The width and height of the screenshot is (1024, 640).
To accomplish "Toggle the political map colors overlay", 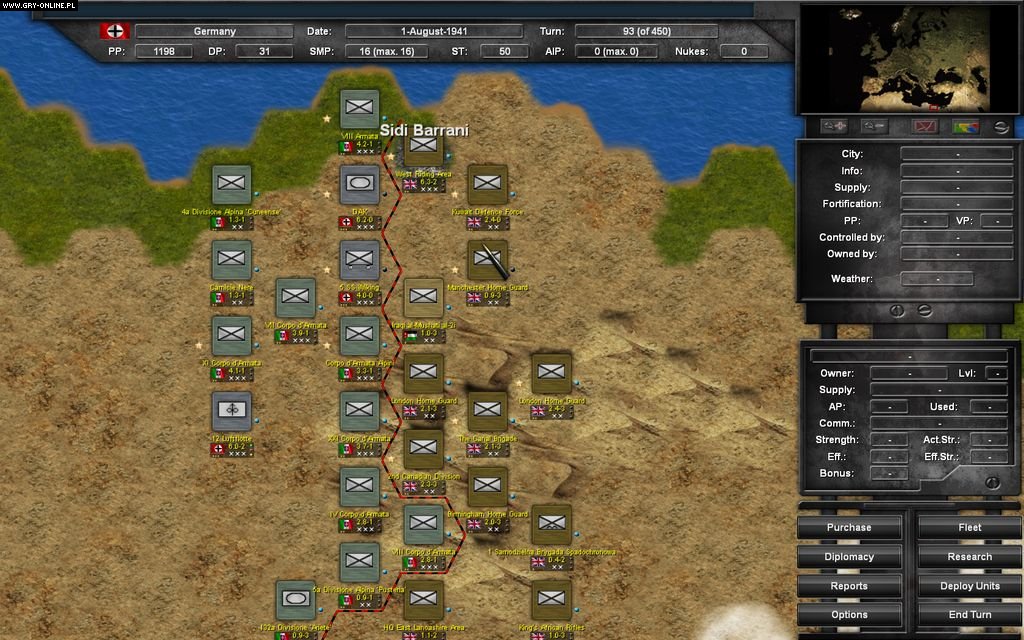I will [965, 127].
